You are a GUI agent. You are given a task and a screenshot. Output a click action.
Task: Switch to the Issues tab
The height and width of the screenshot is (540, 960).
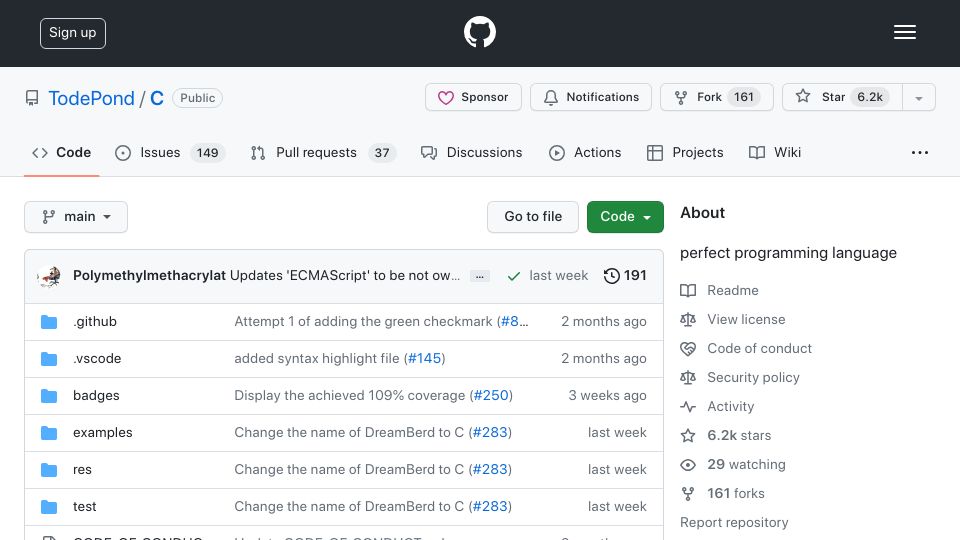tap(170, 152)
